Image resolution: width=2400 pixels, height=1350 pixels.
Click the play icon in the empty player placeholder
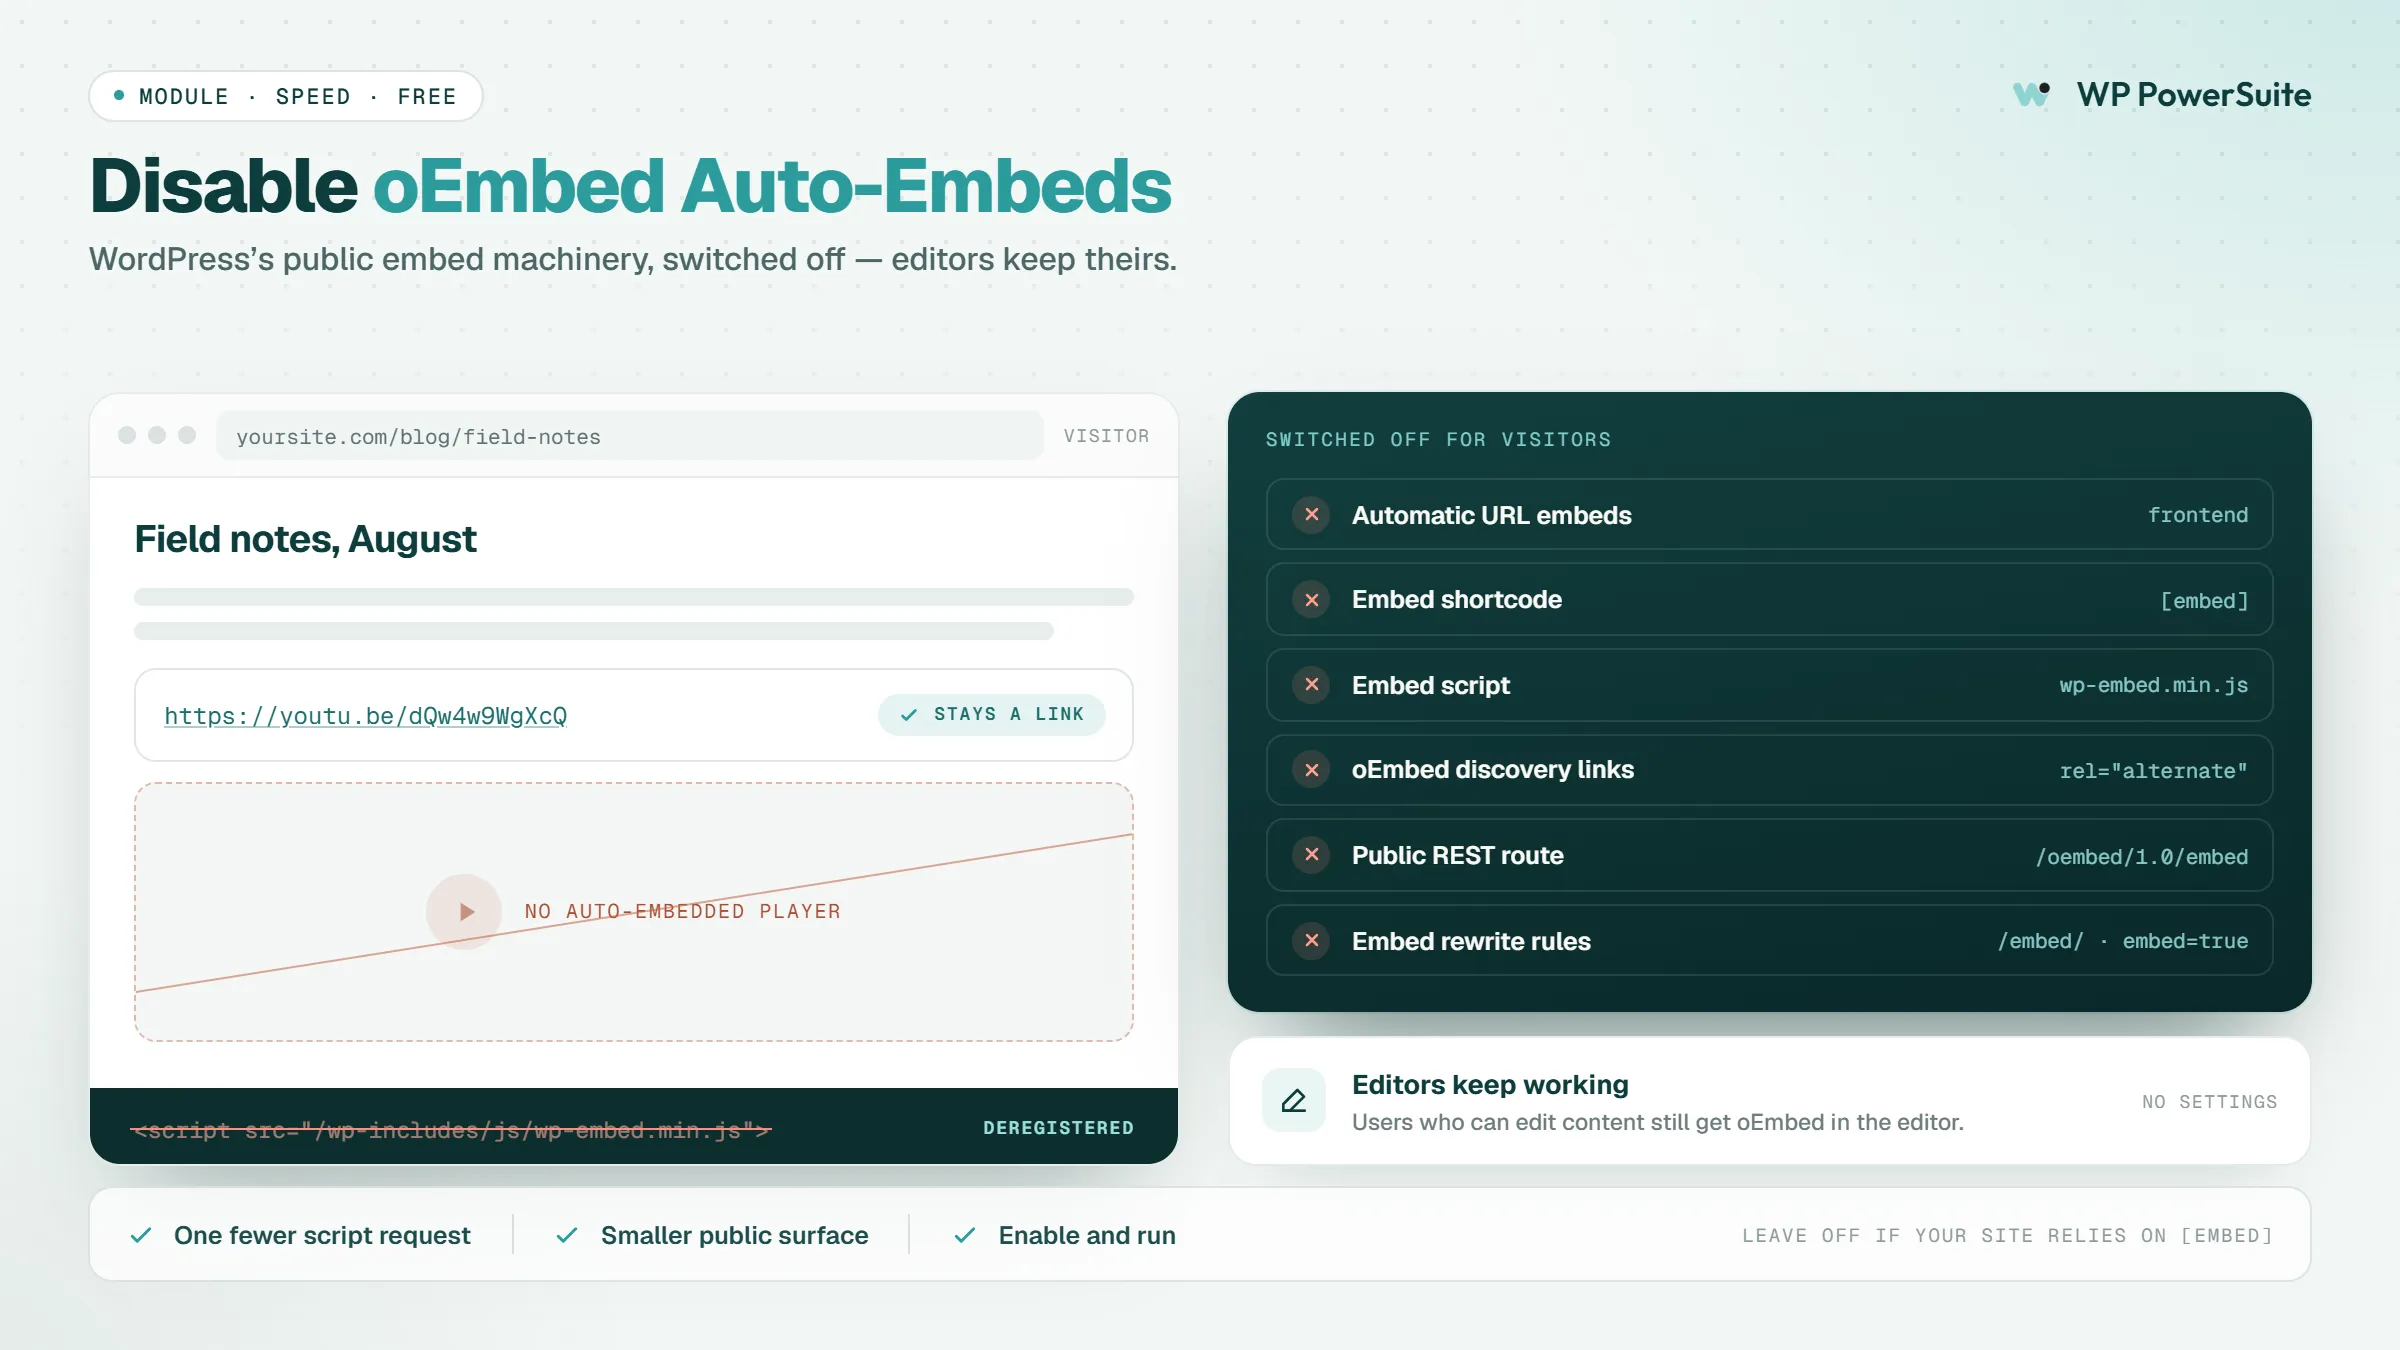[x=464, y=912]
